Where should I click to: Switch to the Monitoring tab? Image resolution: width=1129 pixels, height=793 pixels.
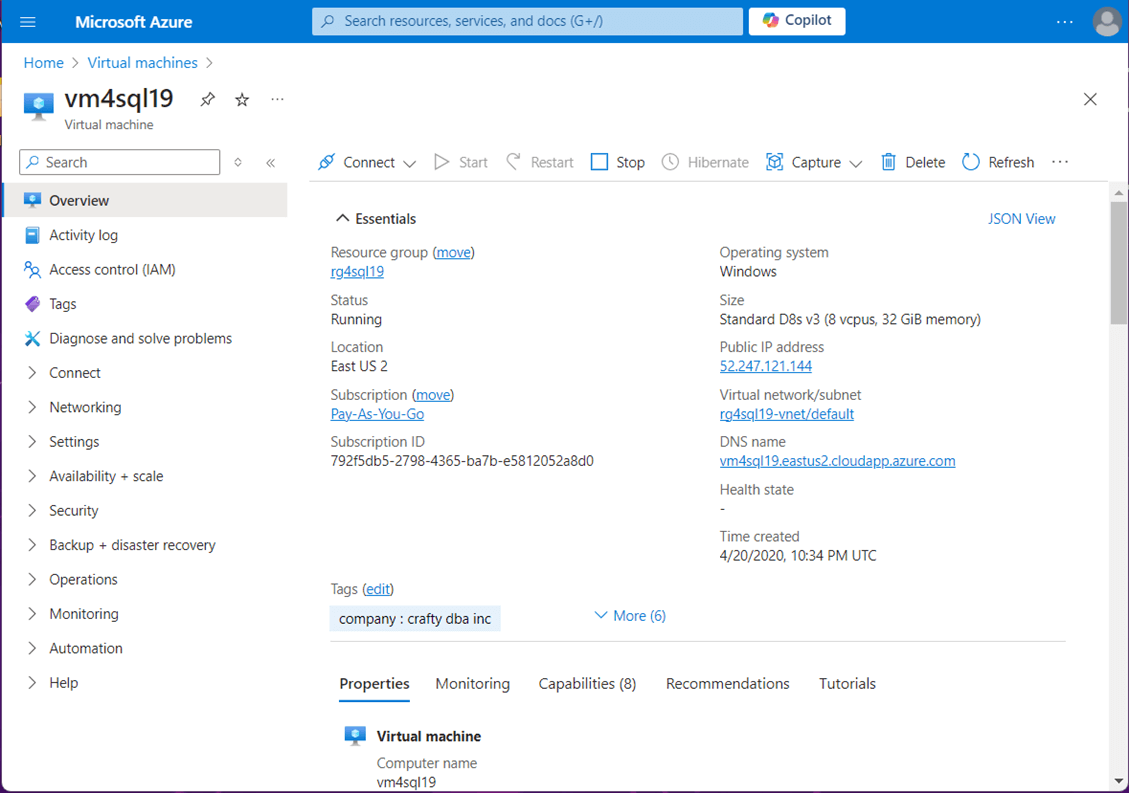(472, 684)
